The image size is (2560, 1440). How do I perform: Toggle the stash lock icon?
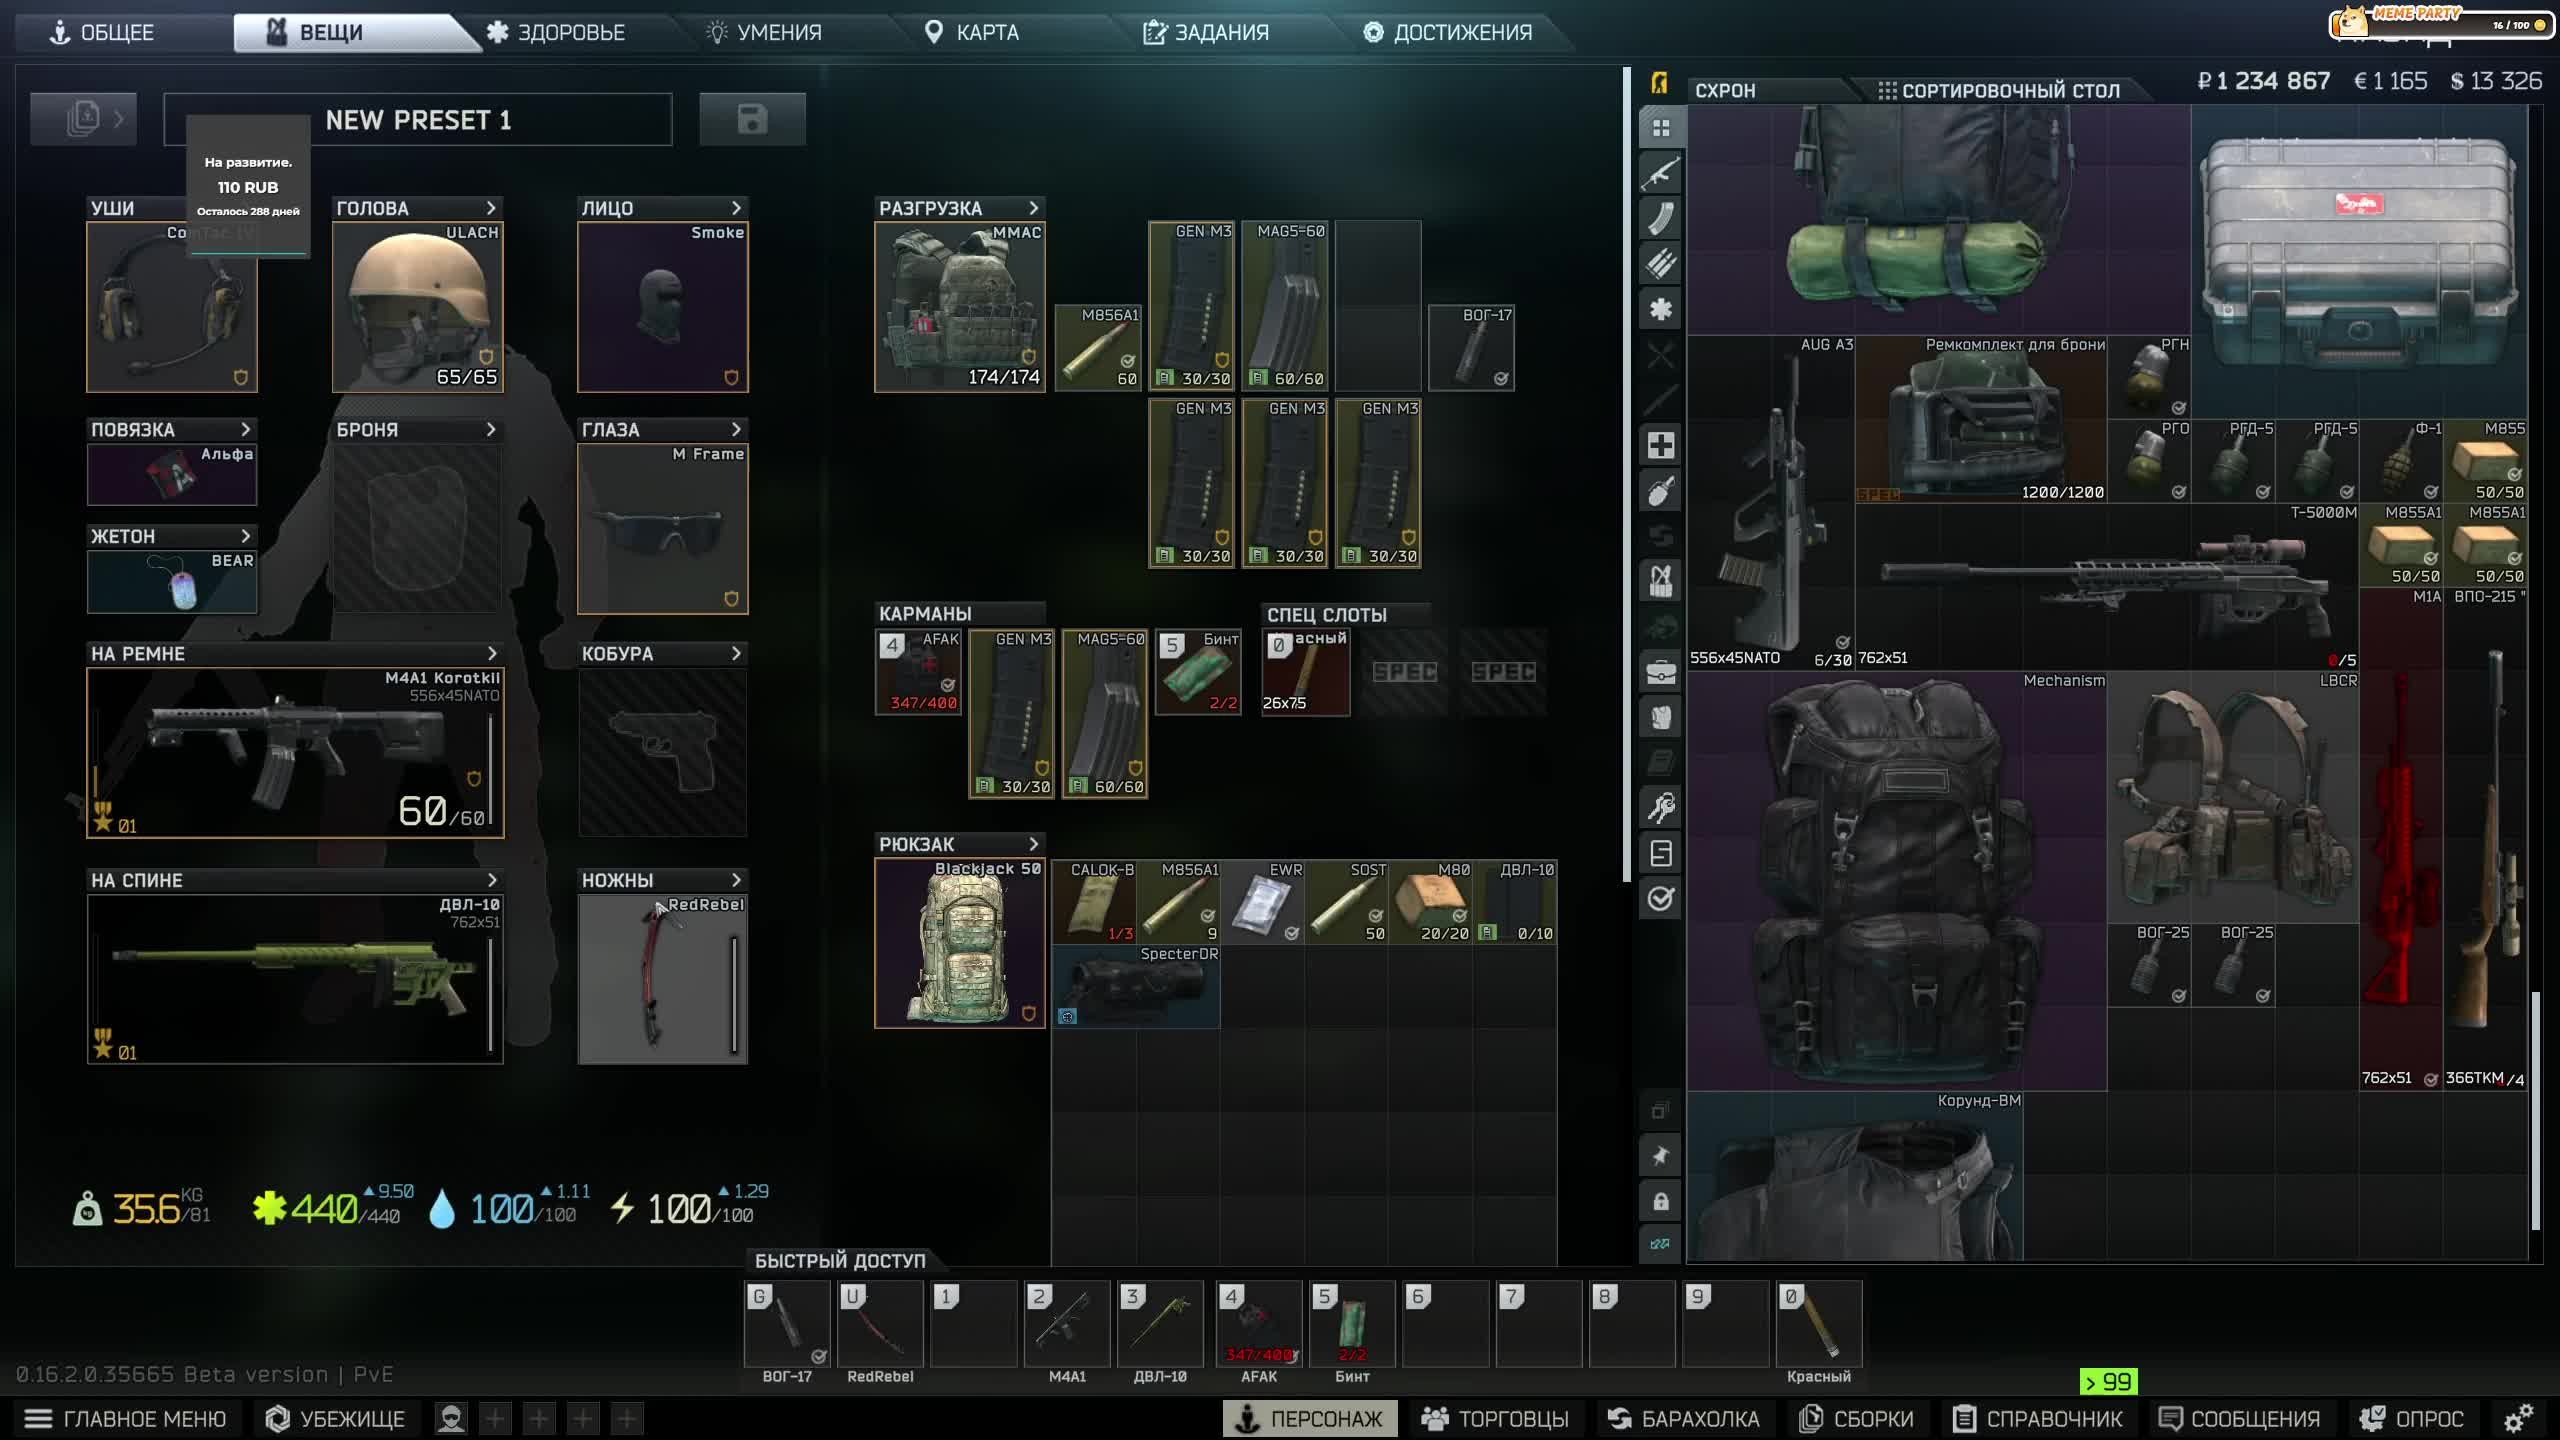1660,1201
